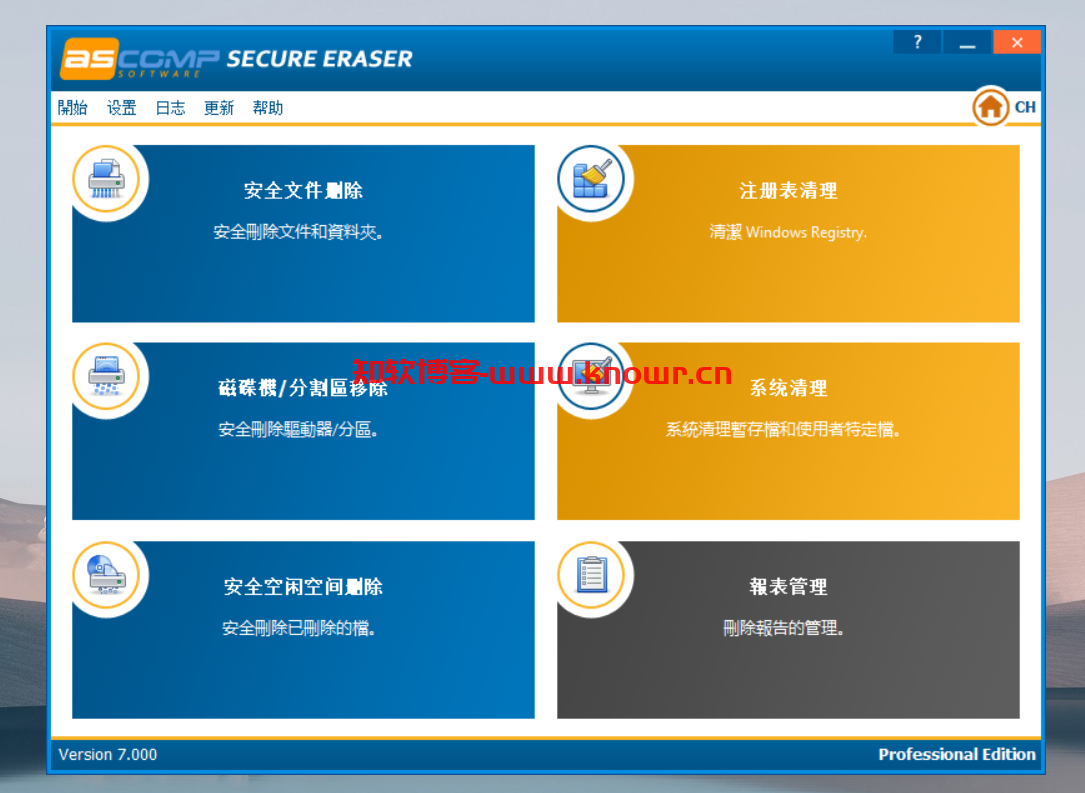
Task: Click the 清潔 Windows Registry description
Action: tap(788, 232)
